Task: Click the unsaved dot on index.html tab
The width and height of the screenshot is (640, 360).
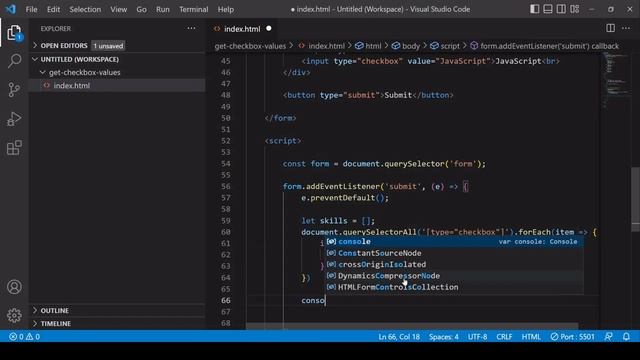Action: coord(269,29)
